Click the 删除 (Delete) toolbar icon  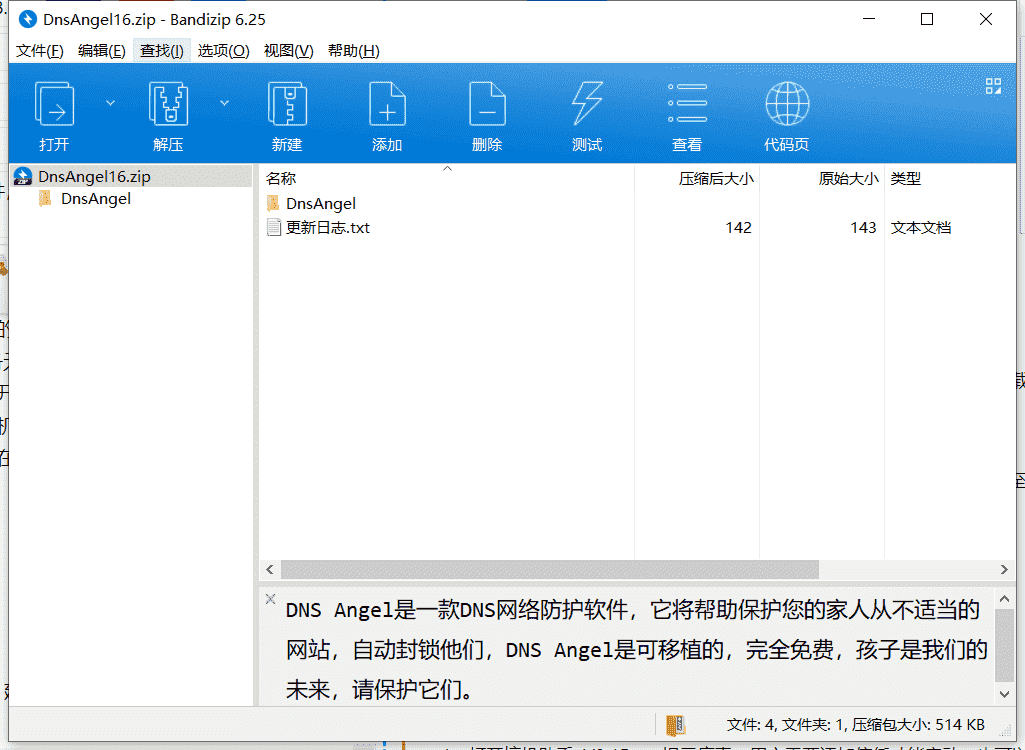coord(487,104)
